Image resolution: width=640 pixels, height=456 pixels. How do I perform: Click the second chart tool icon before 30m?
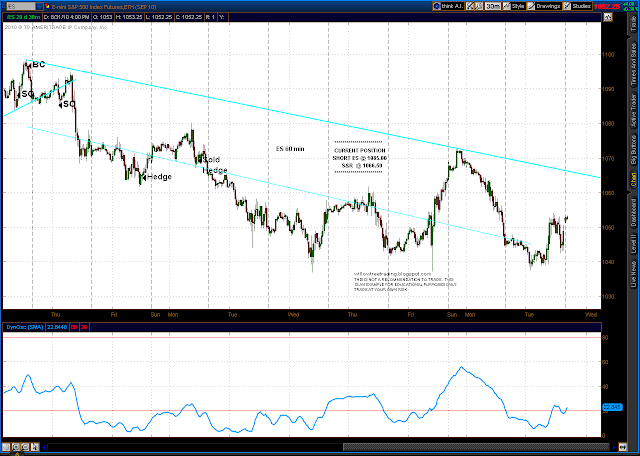point(479,6)
